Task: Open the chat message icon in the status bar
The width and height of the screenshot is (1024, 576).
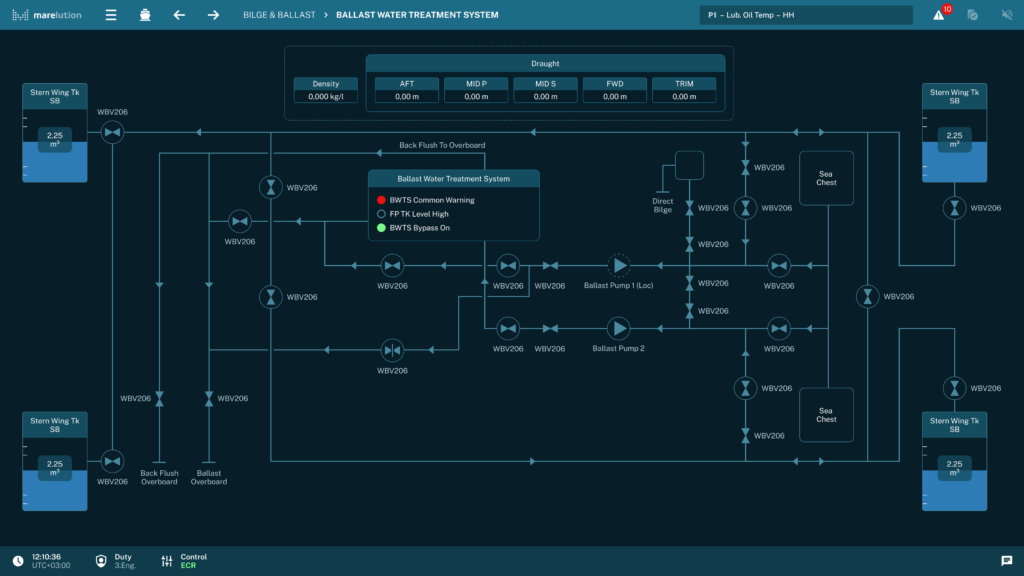Action: pos(1006,561)
